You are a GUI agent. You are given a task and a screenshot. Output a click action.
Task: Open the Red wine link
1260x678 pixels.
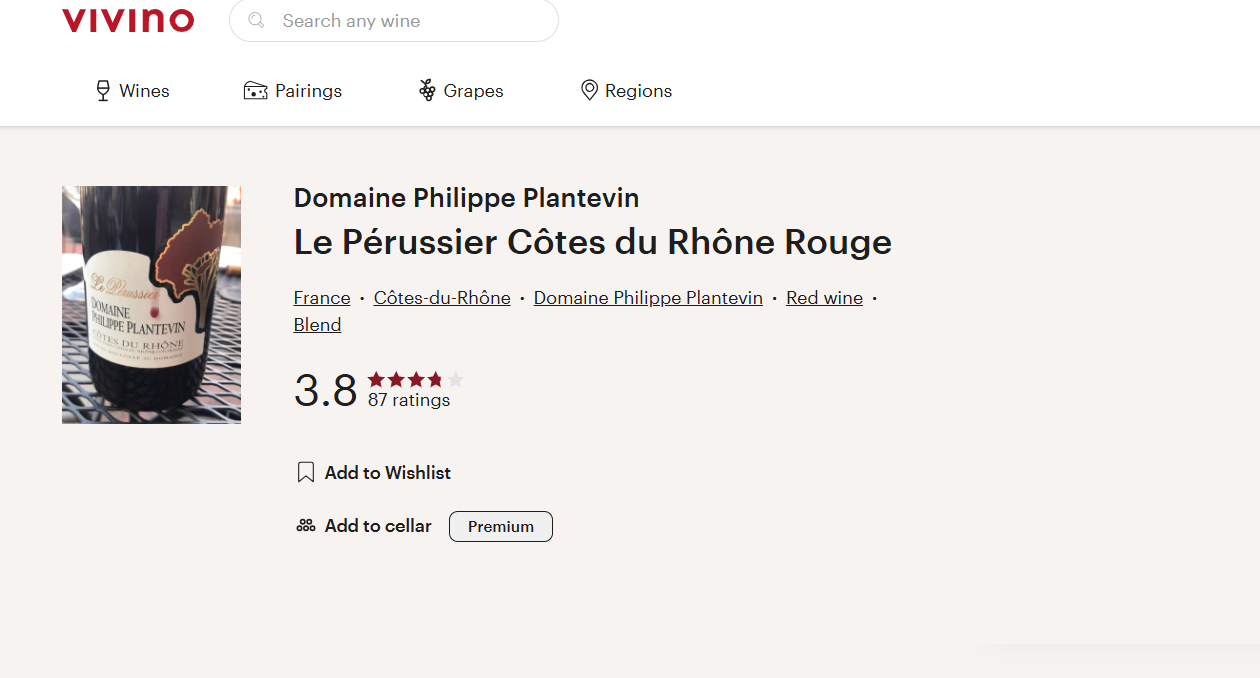(x=824, y=298)
